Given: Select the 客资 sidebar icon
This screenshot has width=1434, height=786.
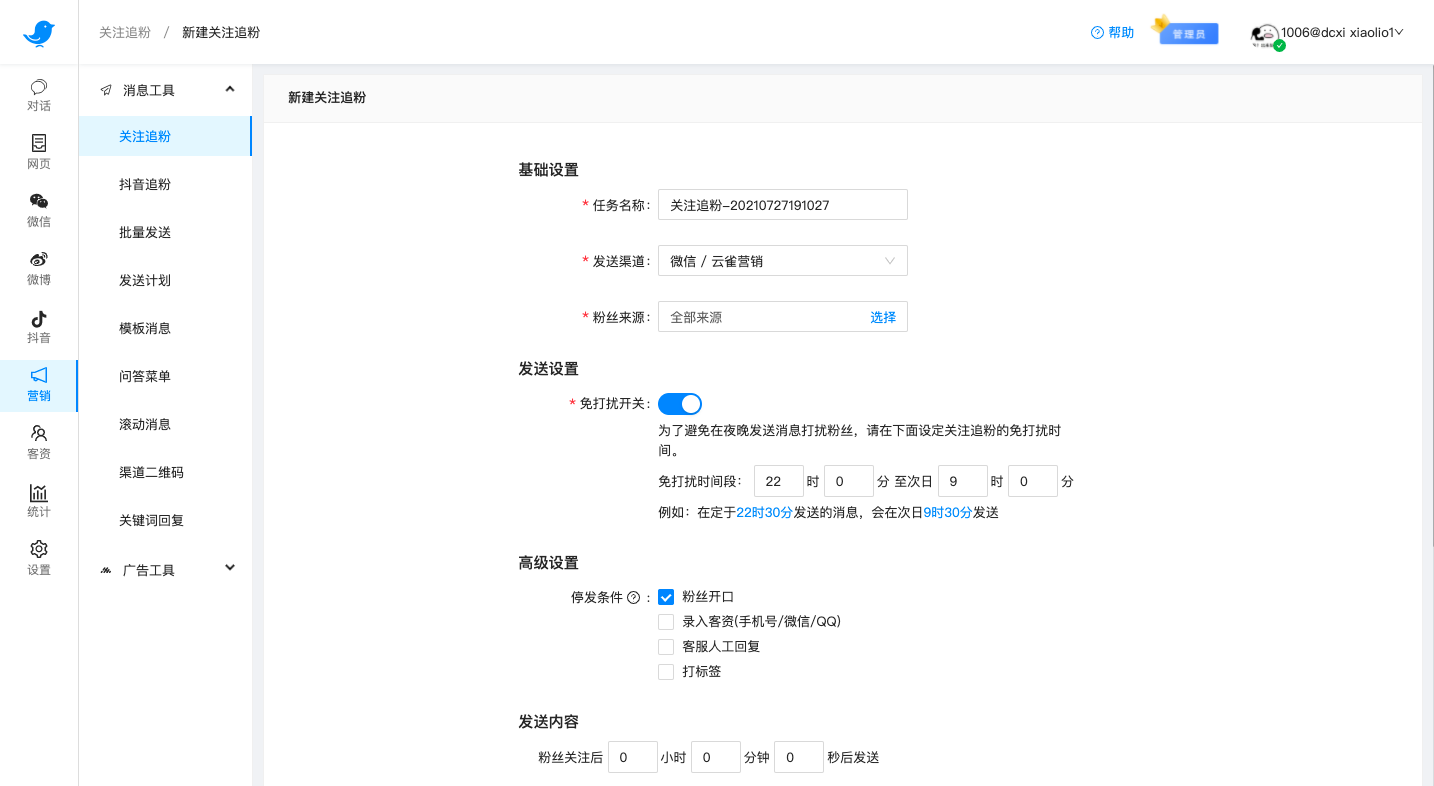Looking at the screenshot, I should (x=38, y=442).
